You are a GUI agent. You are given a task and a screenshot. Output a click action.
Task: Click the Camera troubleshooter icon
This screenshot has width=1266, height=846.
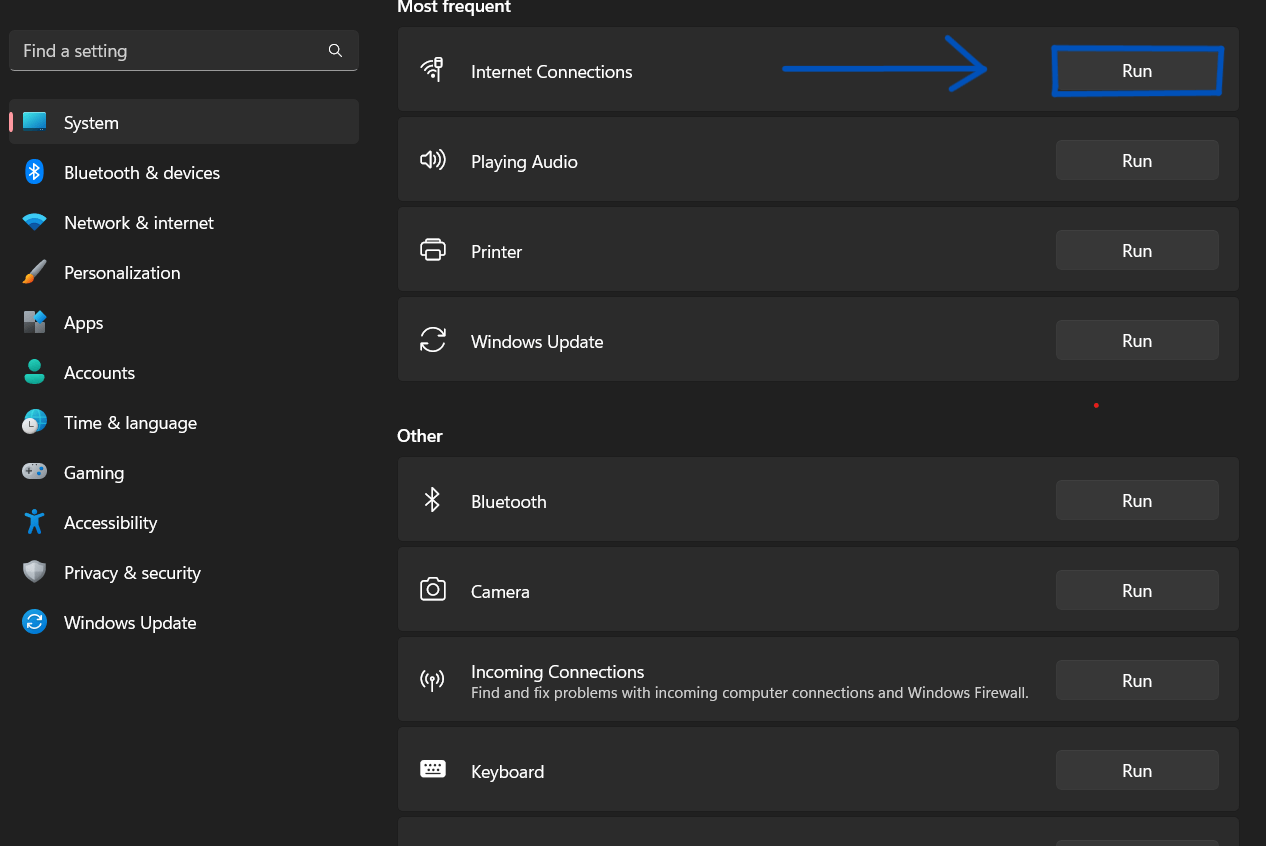(x=433, y=589)
